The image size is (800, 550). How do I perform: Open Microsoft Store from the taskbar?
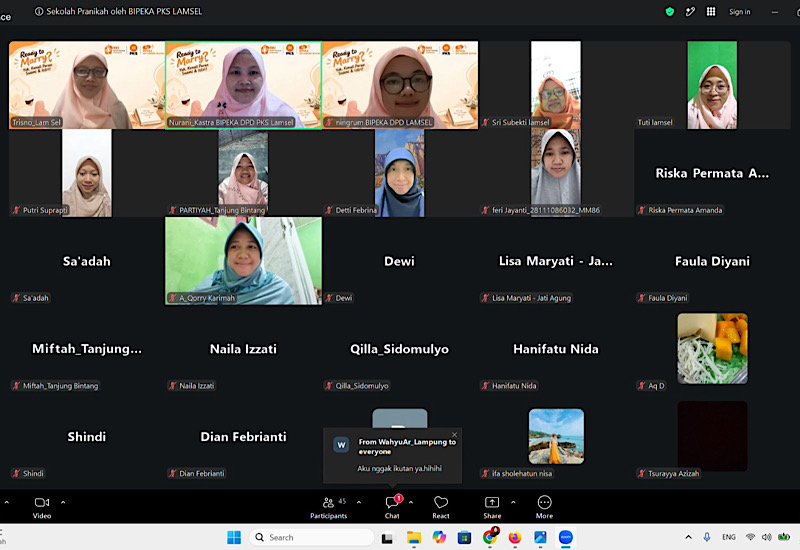coord(464,537)
